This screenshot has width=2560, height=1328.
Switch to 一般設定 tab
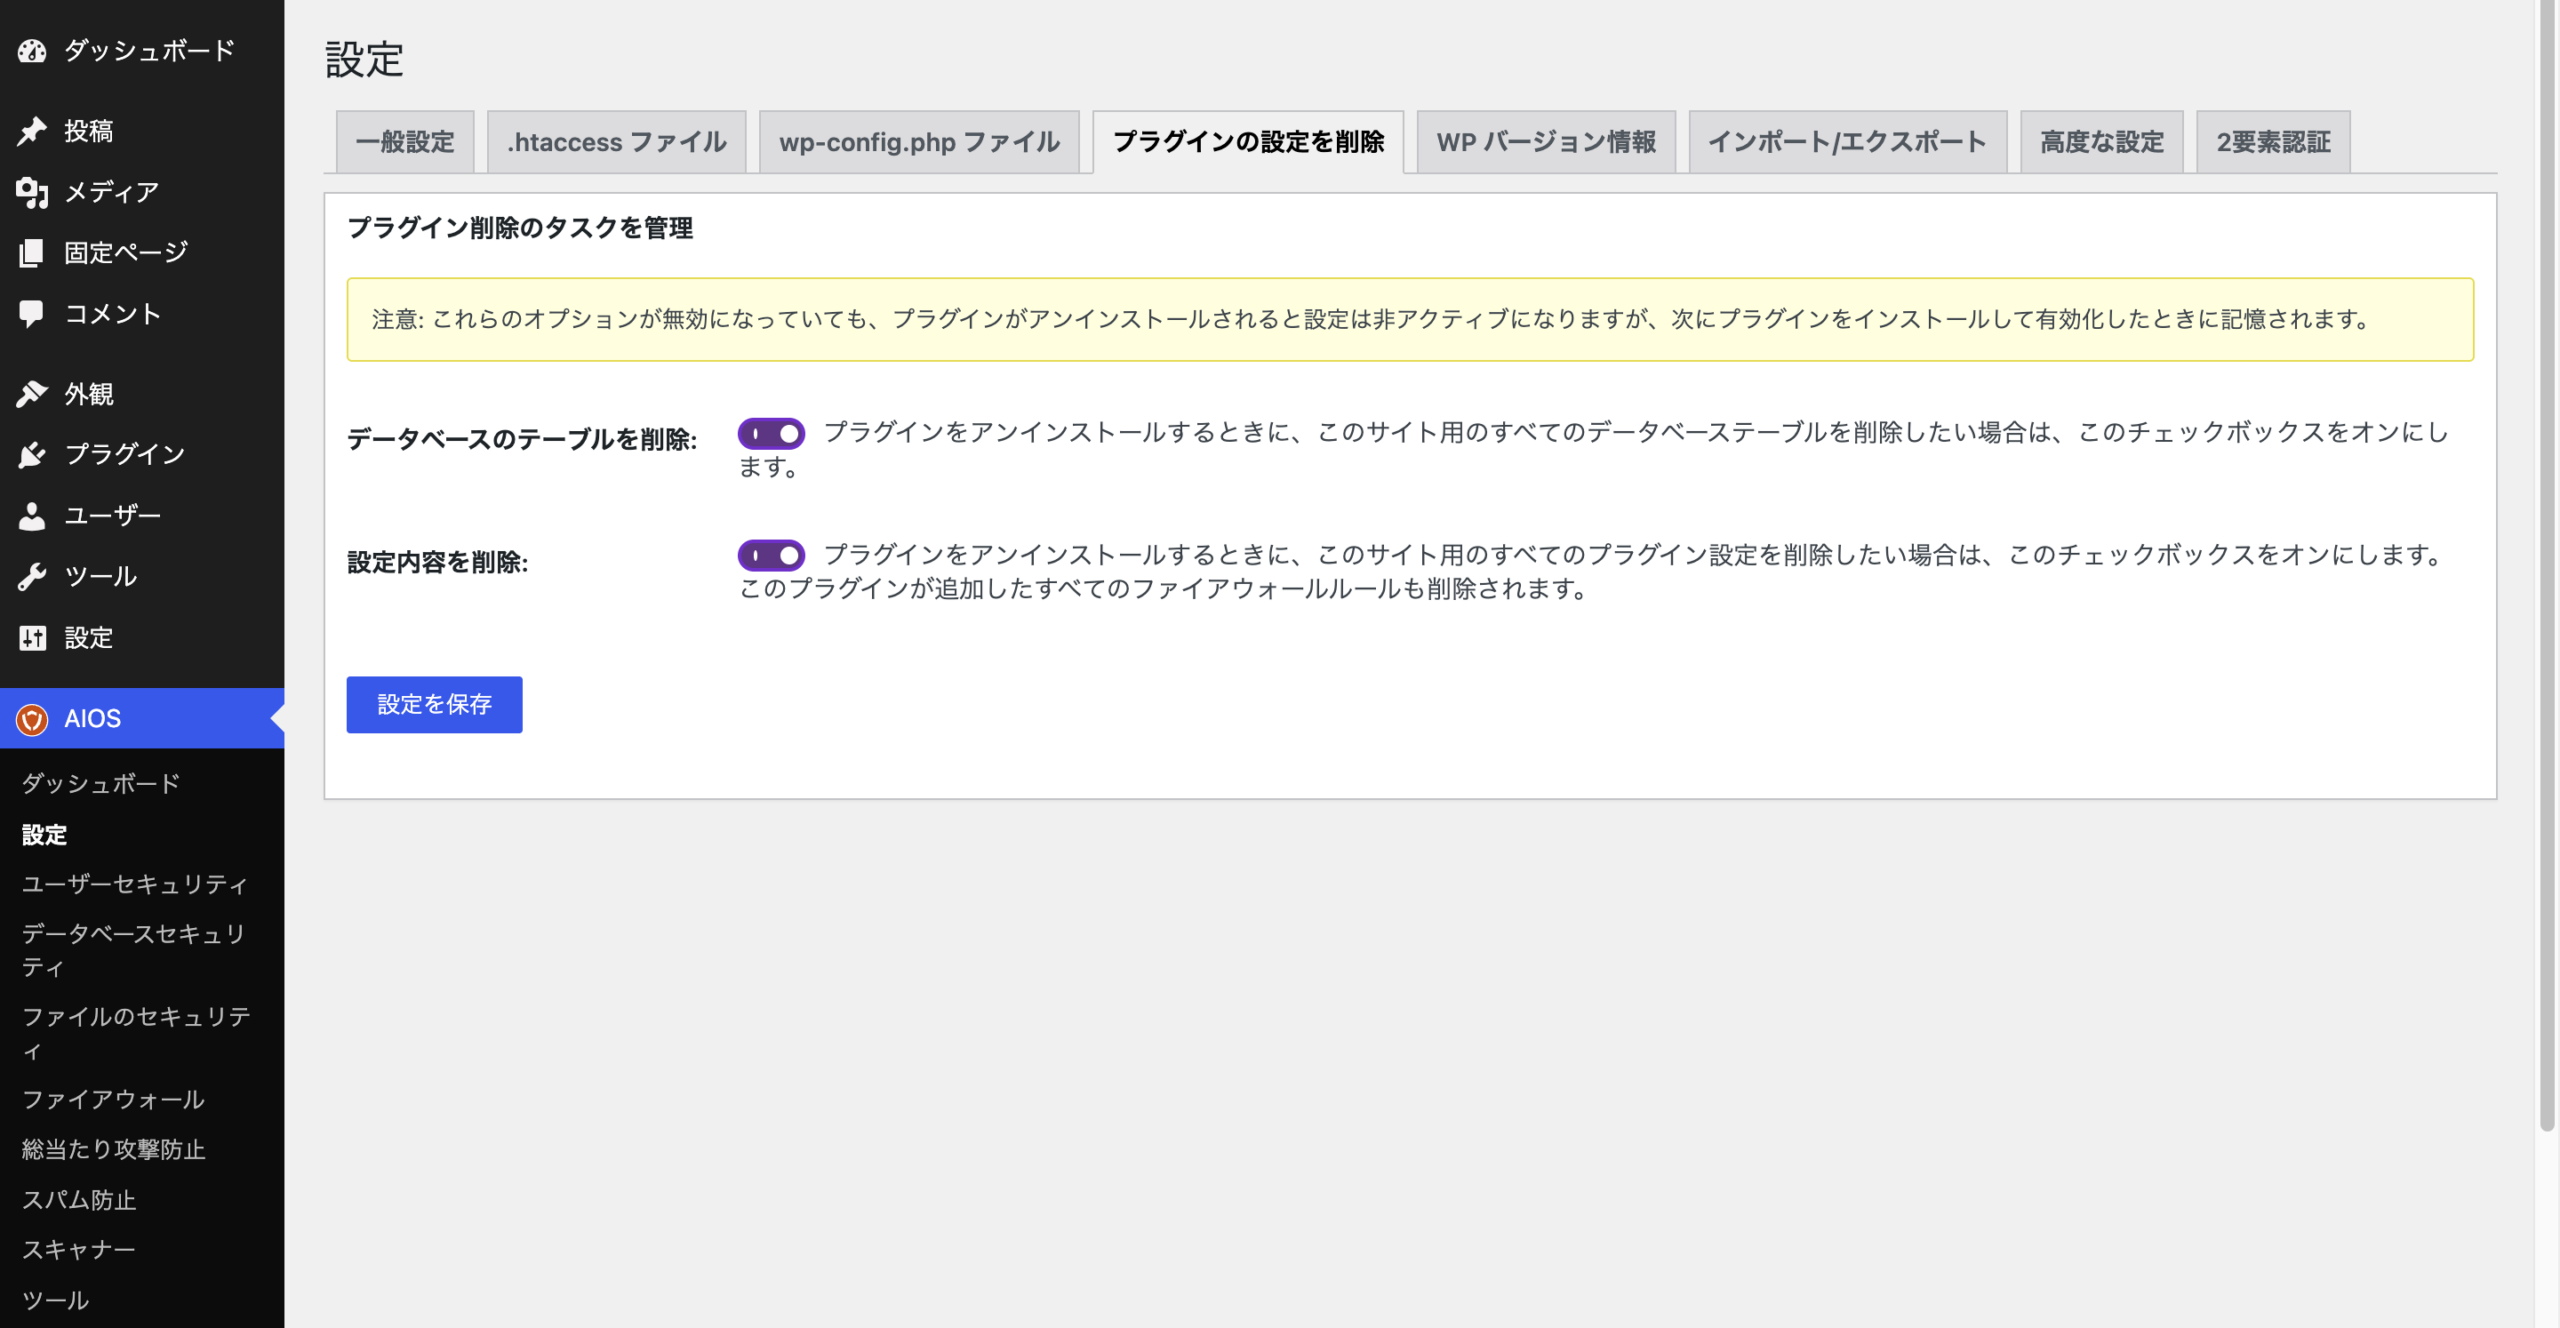pos(405,142)
